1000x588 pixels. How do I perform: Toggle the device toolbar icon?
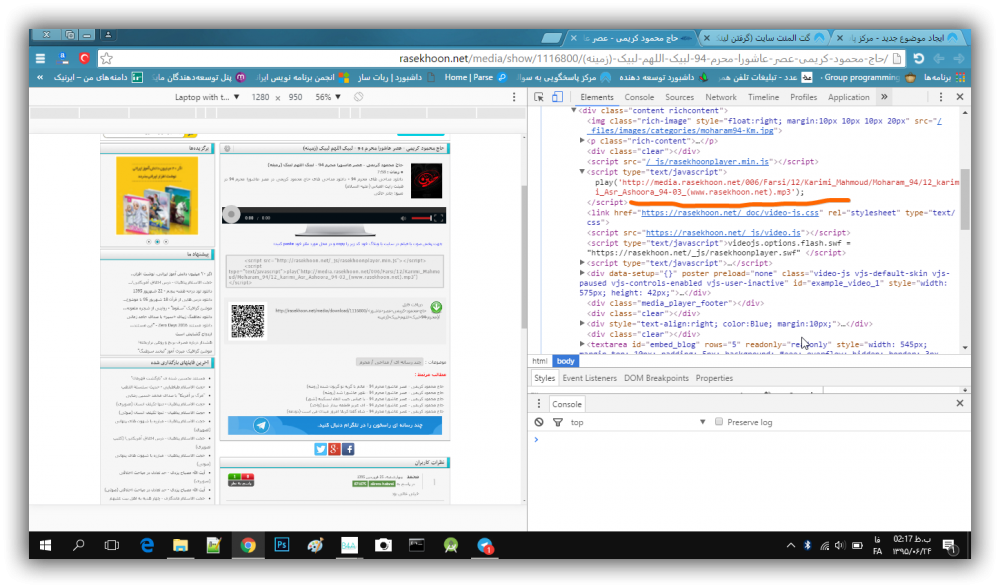point(556,97)
